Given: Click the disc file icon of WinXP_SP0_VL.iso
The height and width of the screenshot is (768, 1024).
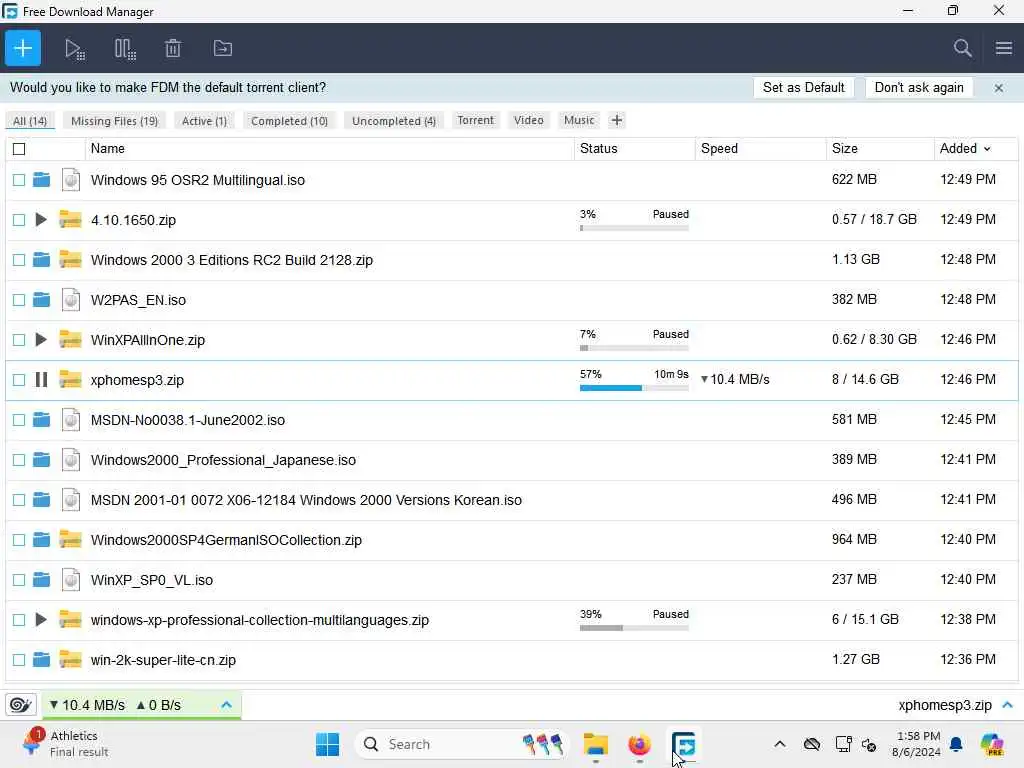Looking at the screenshot, I should 71,579.
